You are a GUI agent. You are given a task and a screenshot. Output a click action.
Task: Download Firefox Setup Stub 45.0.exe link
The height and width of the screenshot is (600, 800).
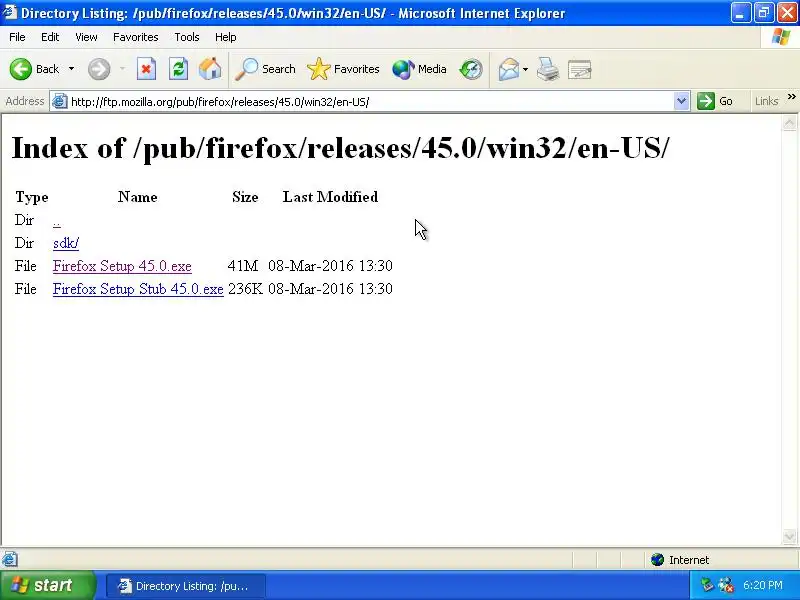point(138,289)
